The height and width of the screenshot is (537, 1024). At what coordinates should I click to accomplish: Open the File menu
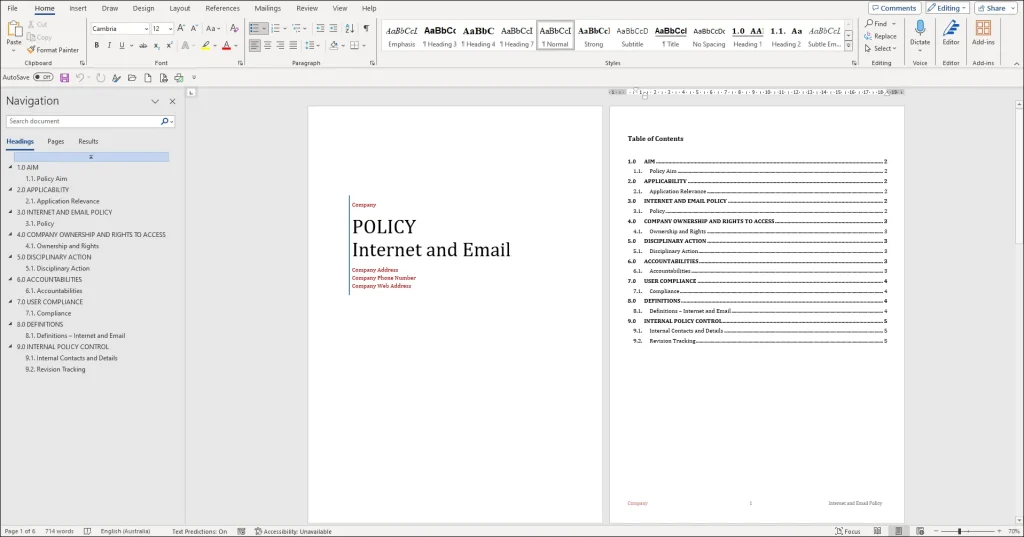coord(12,8)
